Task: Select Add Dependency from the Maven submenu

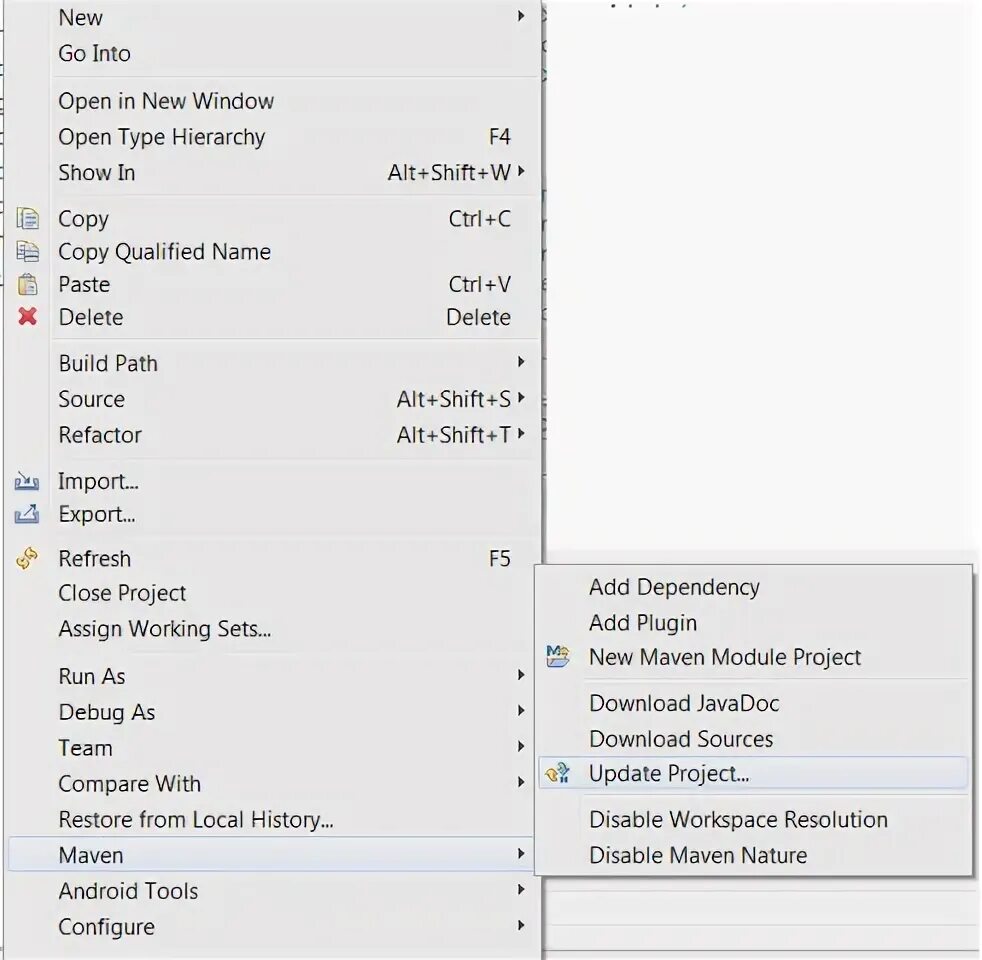Action: pos(674,587)
